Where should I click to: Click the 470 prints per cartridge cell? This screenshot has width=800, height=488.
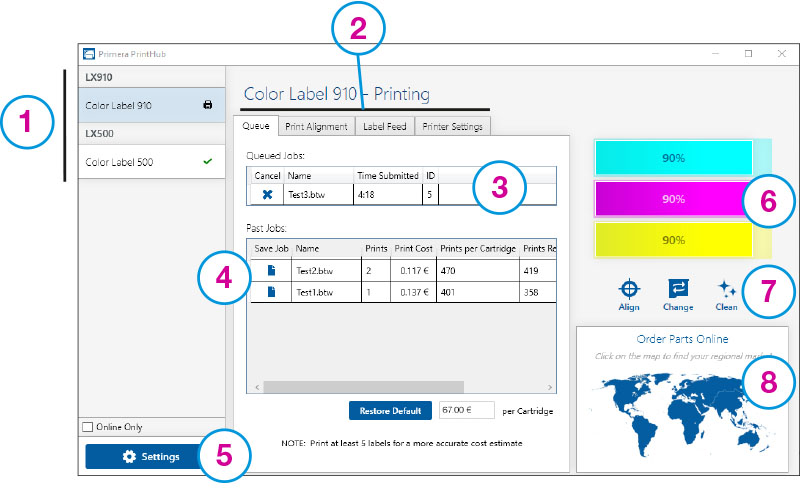point(478,271)
